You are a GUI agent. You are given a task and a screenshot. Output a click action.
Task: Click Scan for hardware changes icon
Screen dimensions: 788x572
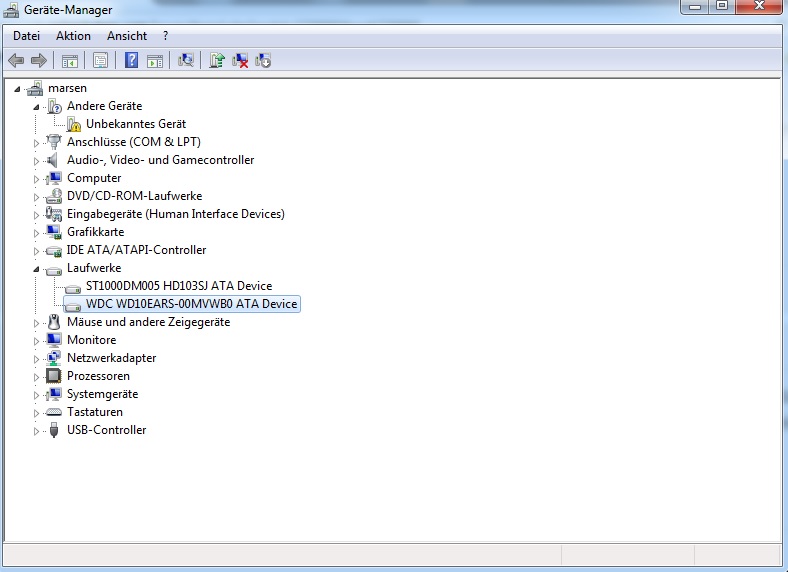(x=185, y=61)
